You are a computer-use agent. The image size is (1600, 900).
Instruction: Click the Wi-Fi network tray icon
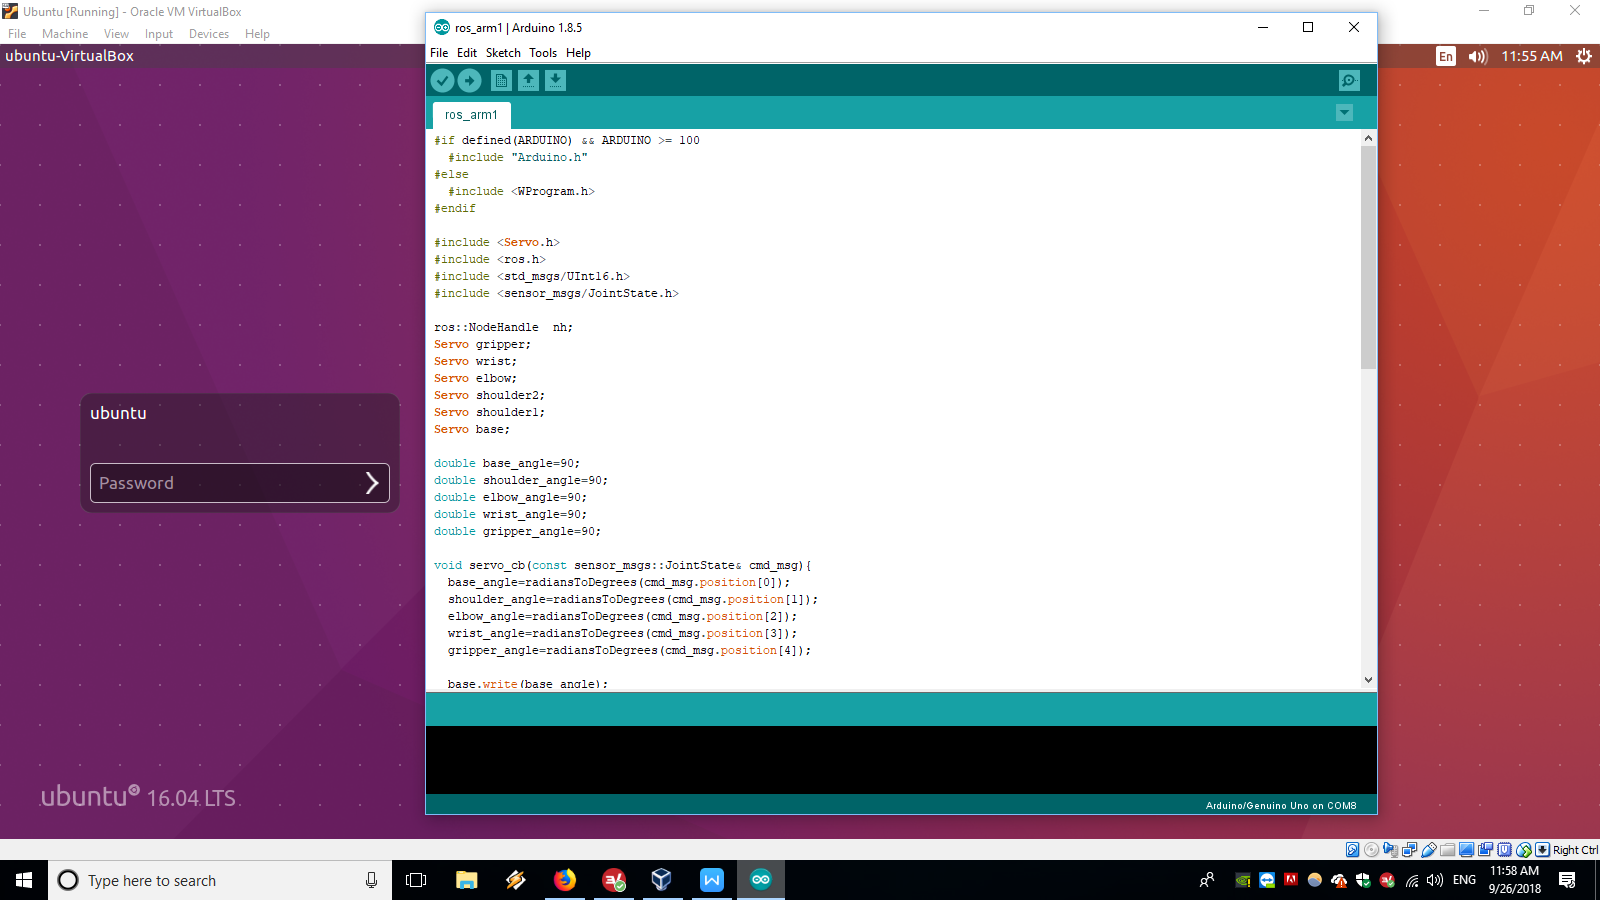[x=1412, y=880]
